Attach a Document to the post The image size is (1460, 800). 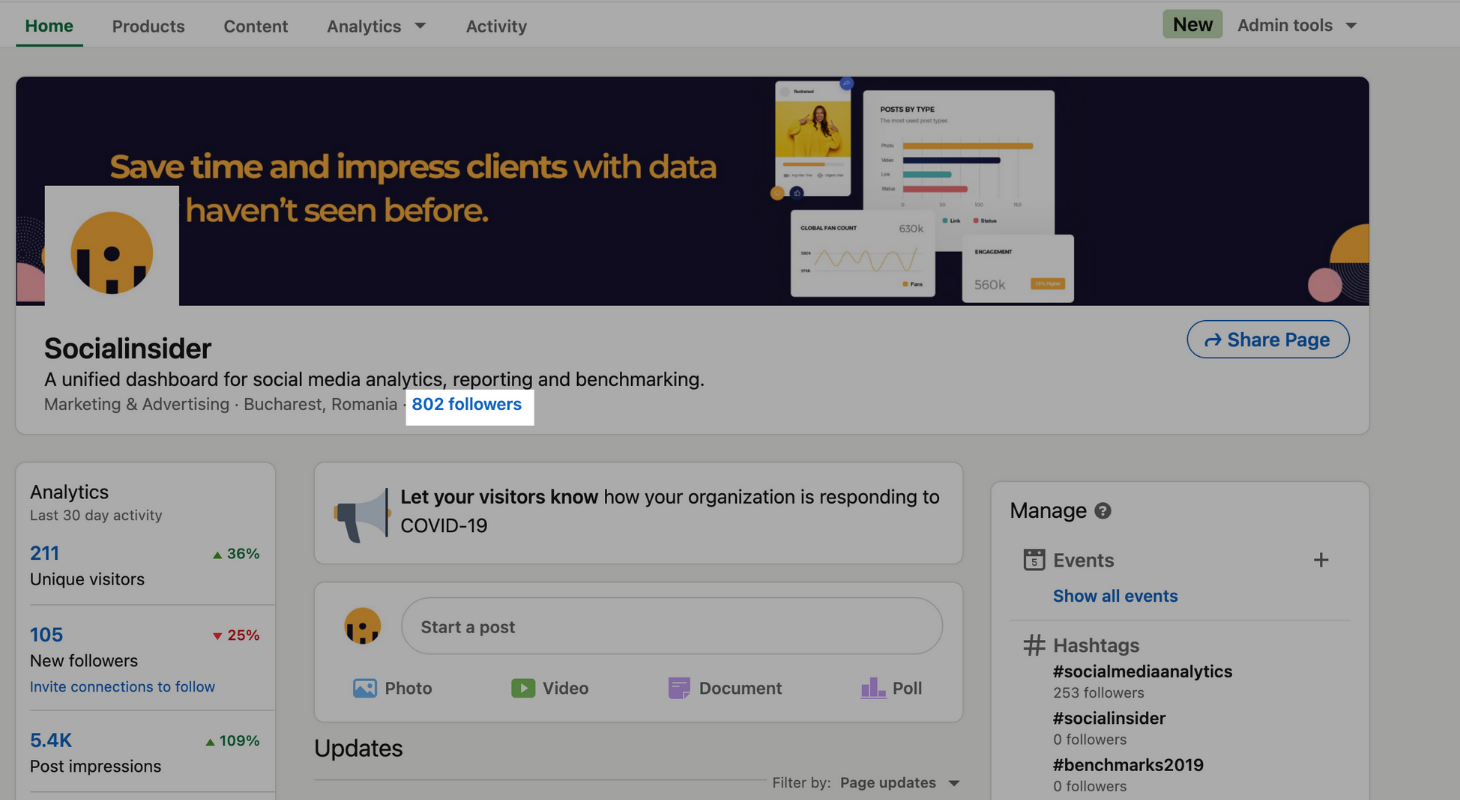coord(725,688)
